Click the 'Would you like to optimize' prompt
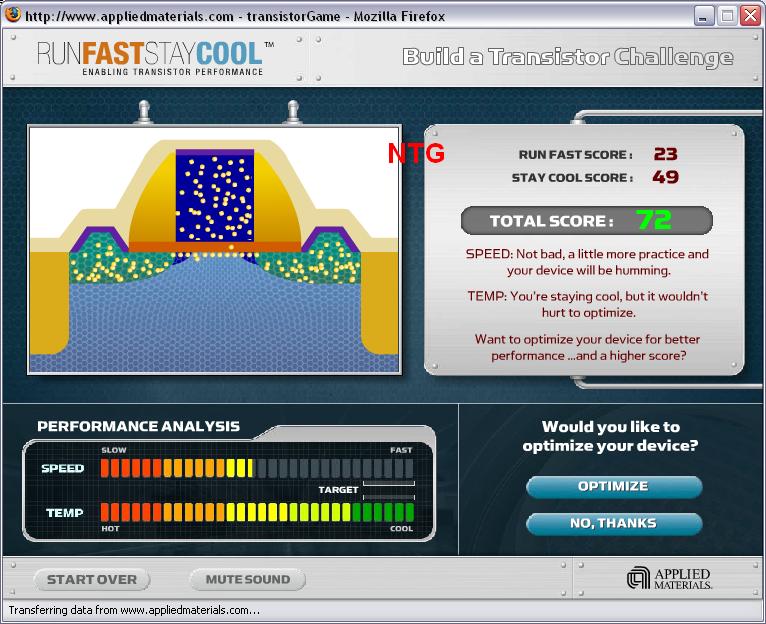This screenshot has height=624, width=766. pyautogui.click(x=610, y=436)
